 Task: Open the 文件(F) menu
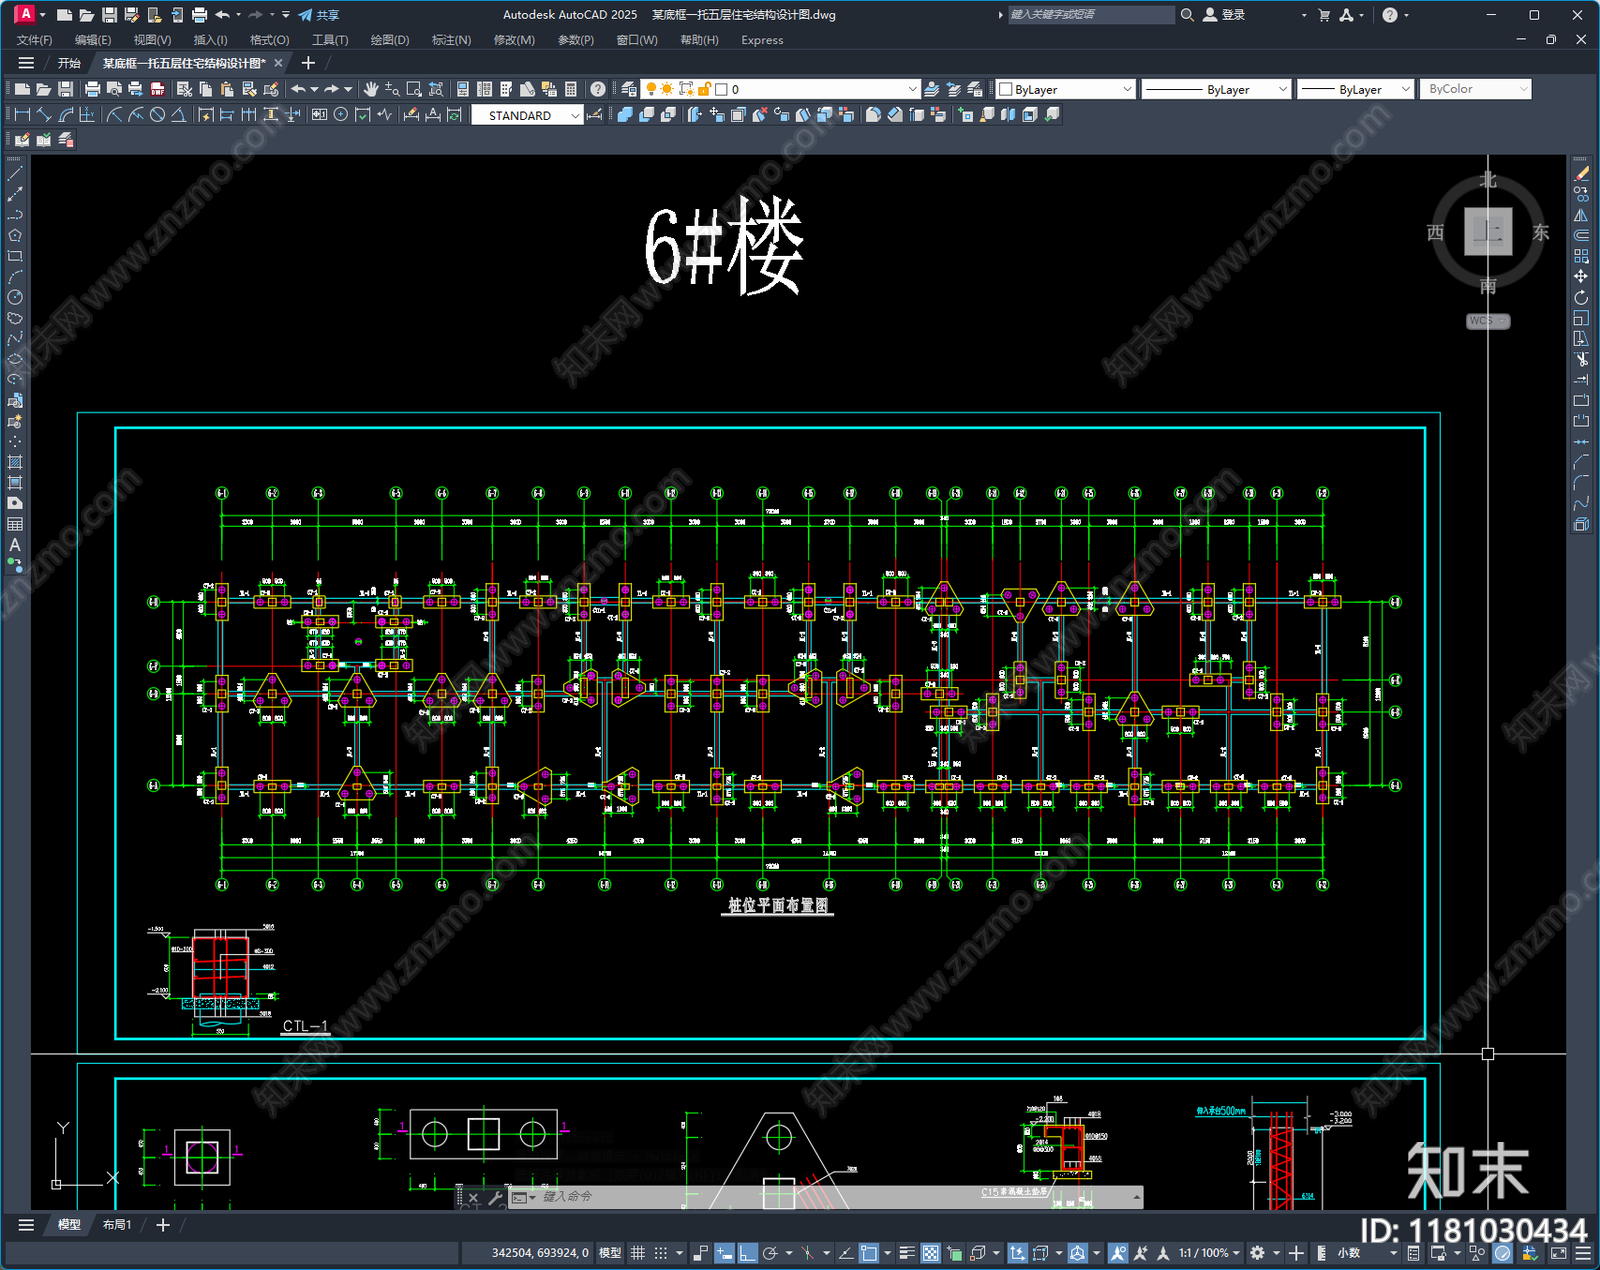click(34, 40)
